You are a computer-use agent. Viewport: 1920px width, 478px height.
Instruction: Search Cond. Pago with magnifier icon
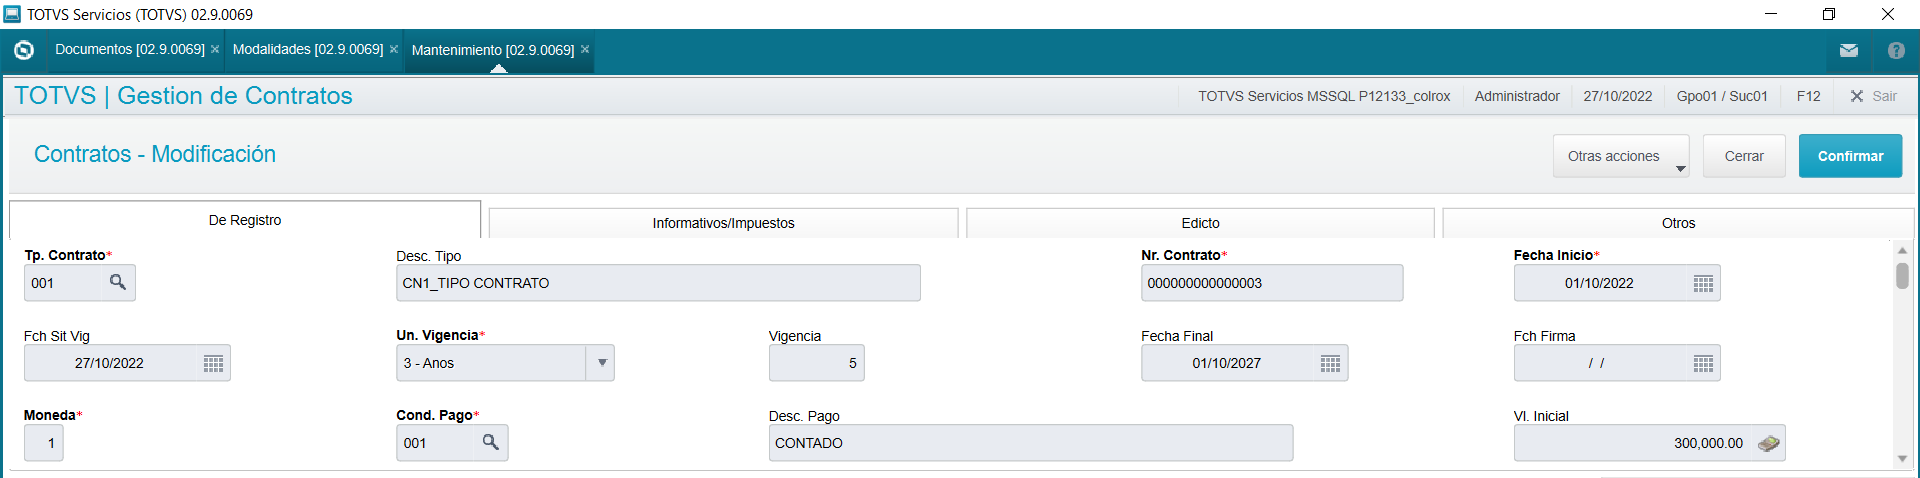[491, 442]
